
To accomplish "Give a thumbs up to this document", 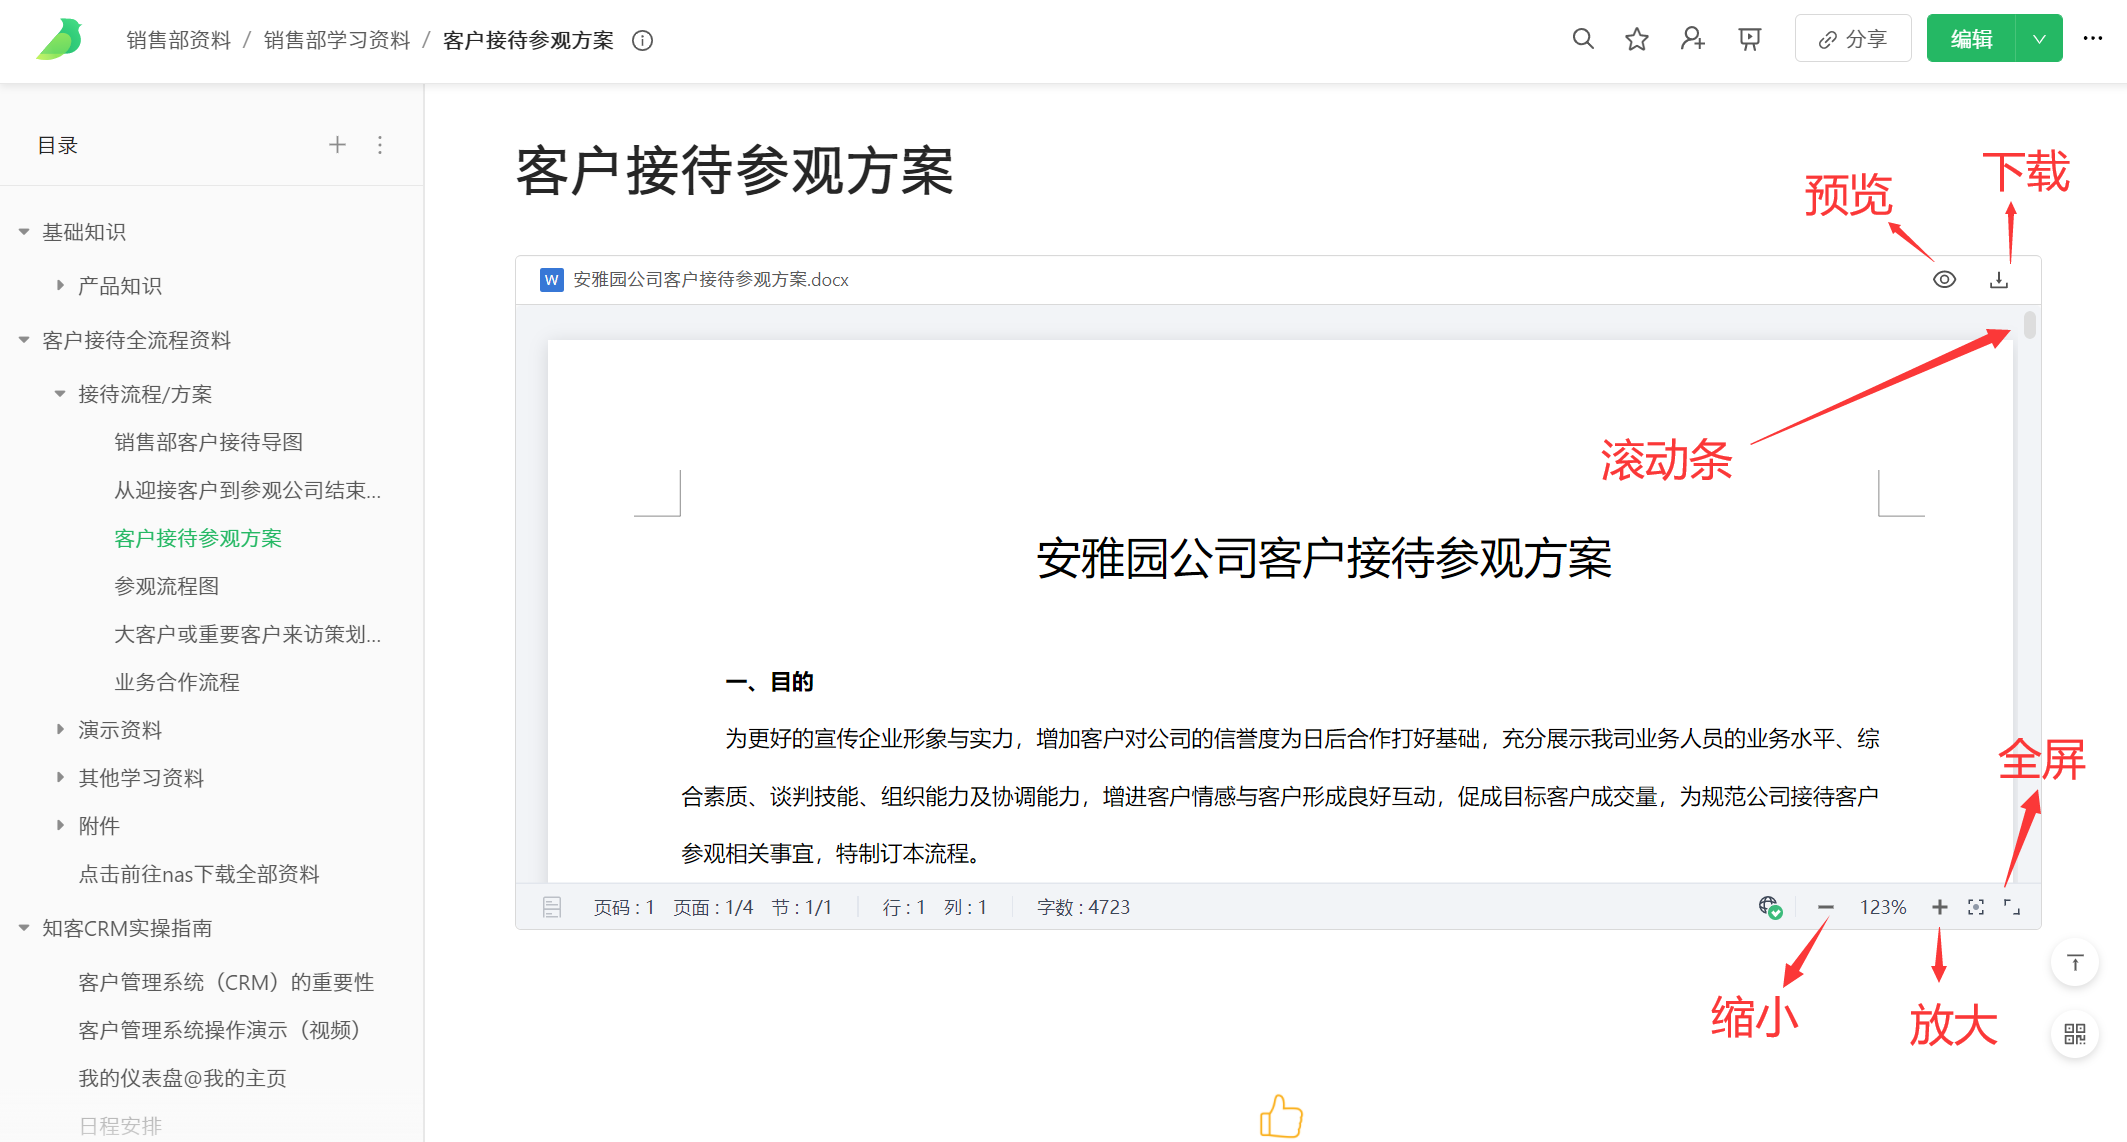I will pyautogui.click(x=1279, y=1117).
